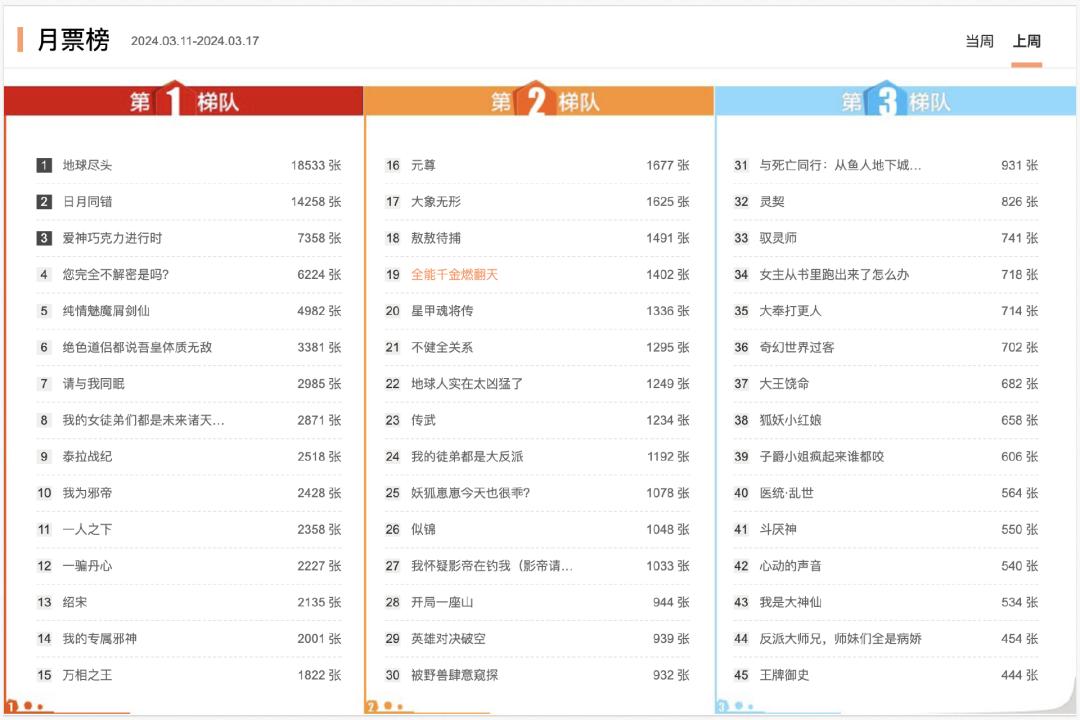Click the 第1梯队 red header banner
The height and width of the screenshot is (720, 1080).
[x=184, y=101]
